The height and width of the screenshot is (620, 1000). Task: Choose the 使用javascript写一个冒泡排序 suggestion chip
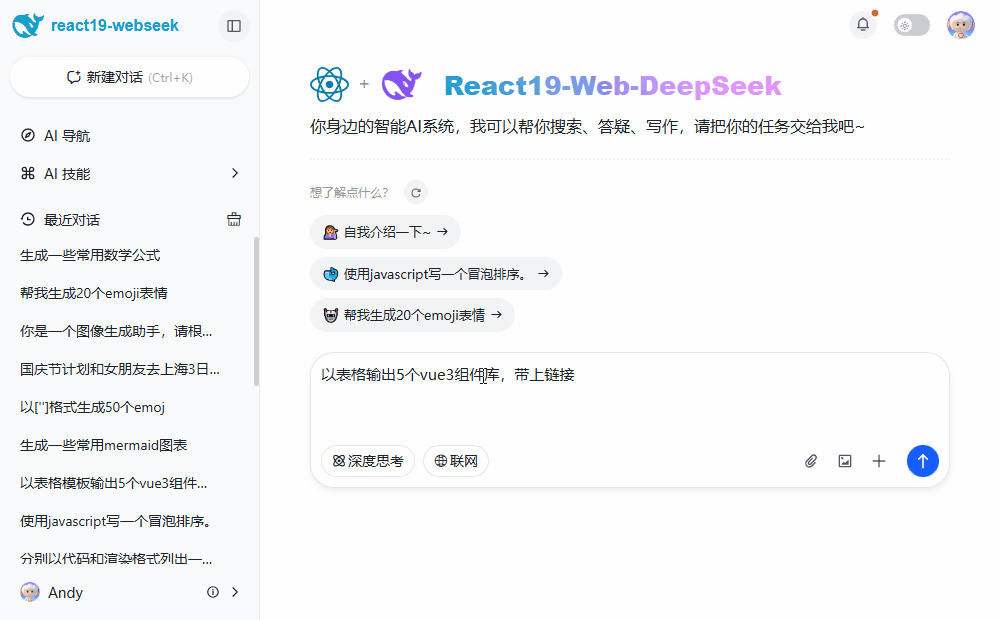(x=436, y=274)
